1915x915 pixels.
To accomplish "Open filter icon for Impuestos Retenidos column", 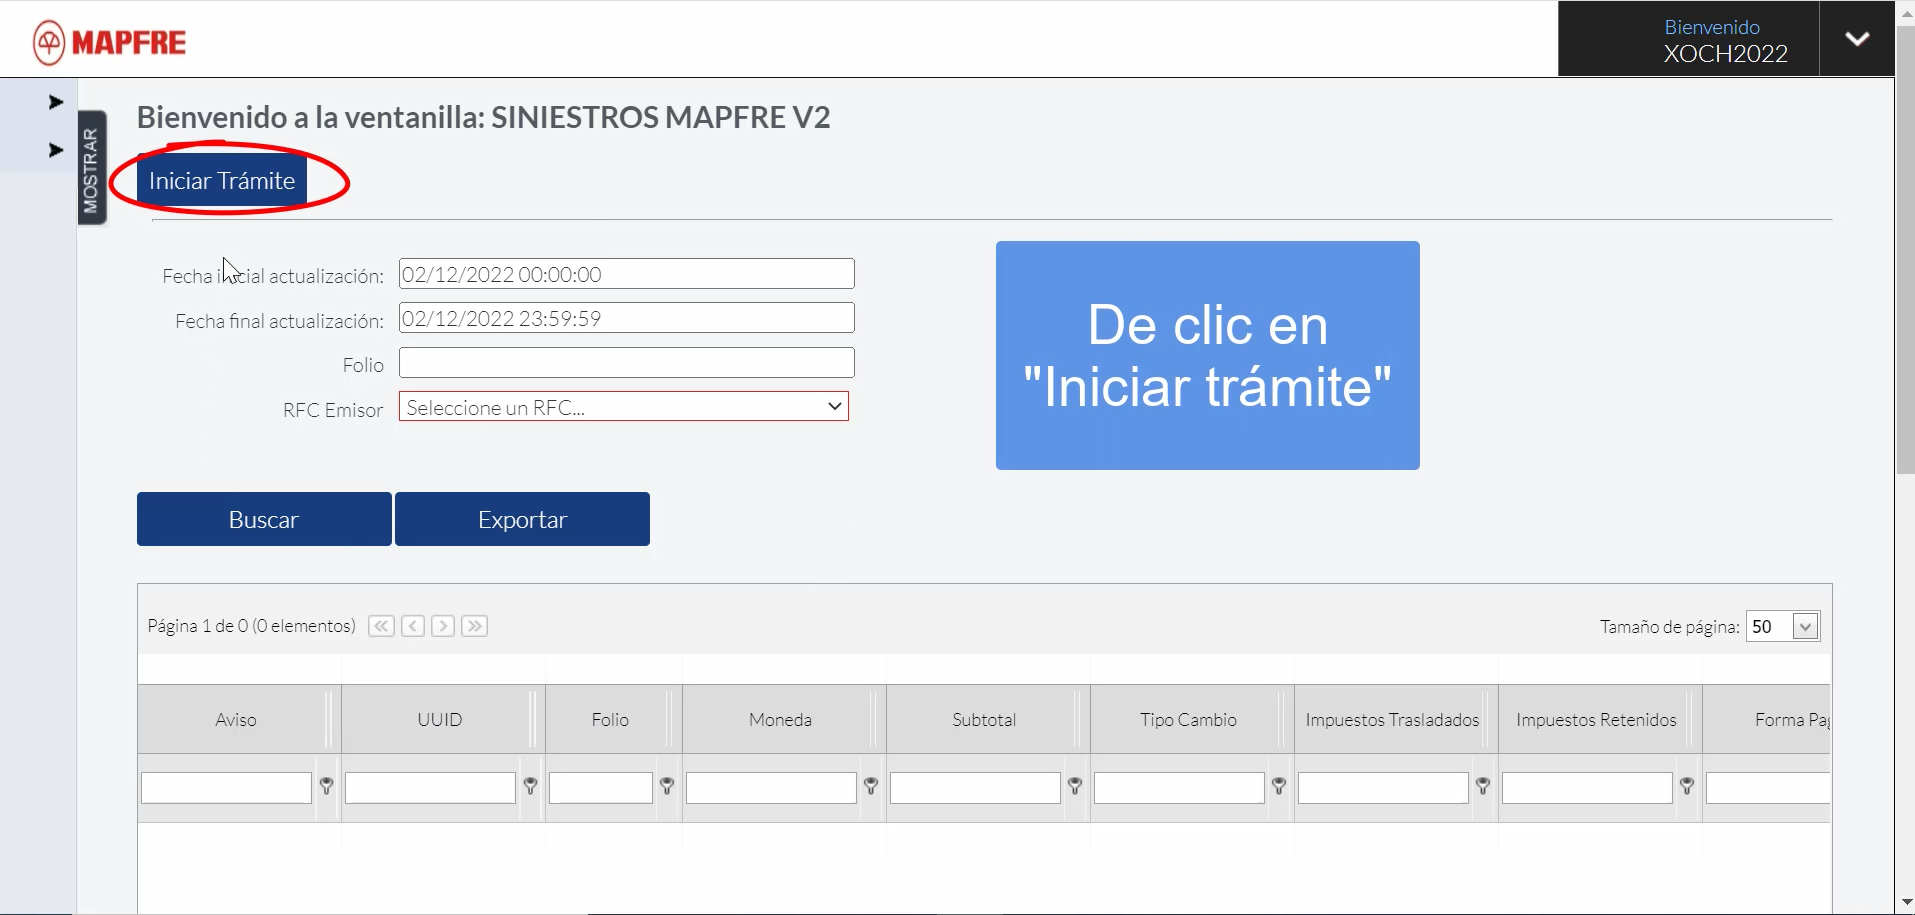I will pos(1687,787).
